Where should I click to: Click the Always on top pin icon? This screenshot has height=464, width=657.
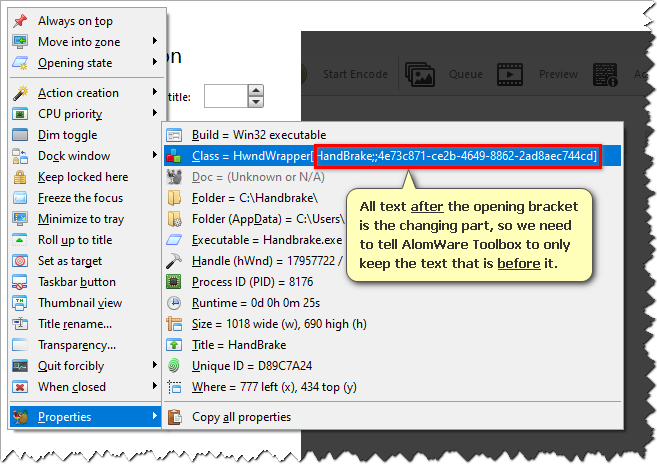tap(20, 21)
